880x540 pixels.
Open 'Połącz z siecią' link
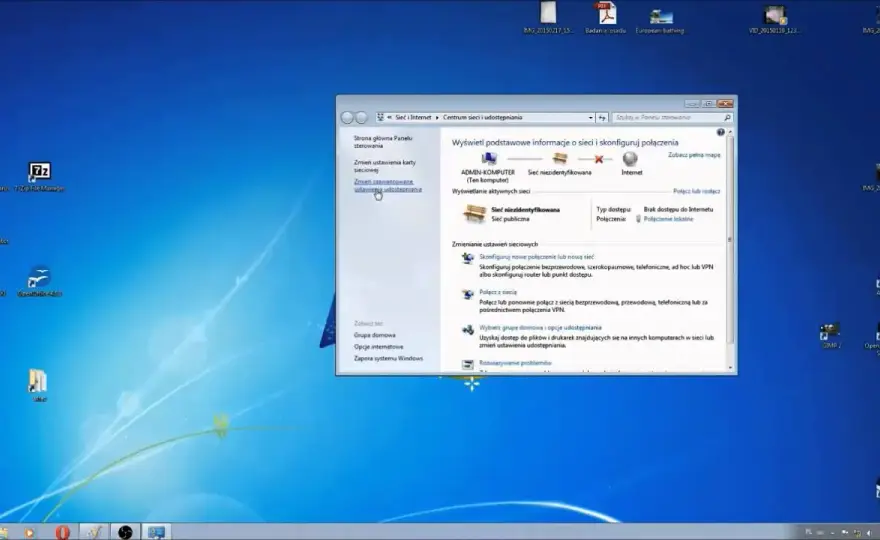click(498, 292)
